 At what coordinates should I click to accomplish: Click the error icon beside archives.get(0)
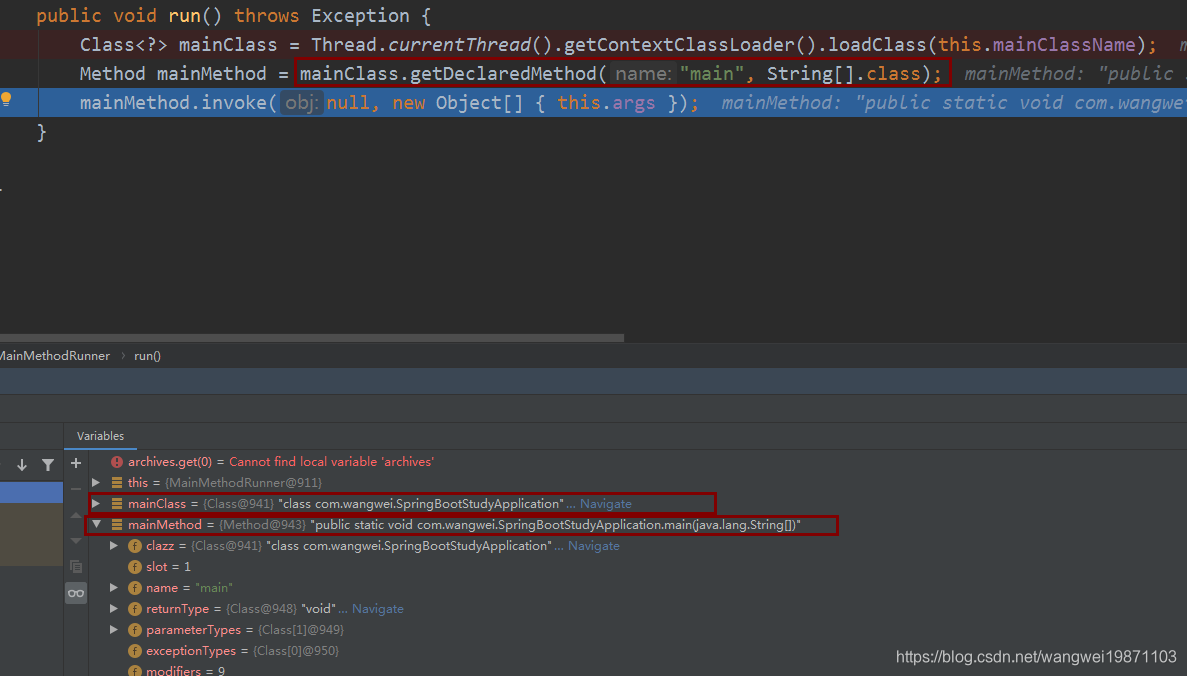click(117, 462)
